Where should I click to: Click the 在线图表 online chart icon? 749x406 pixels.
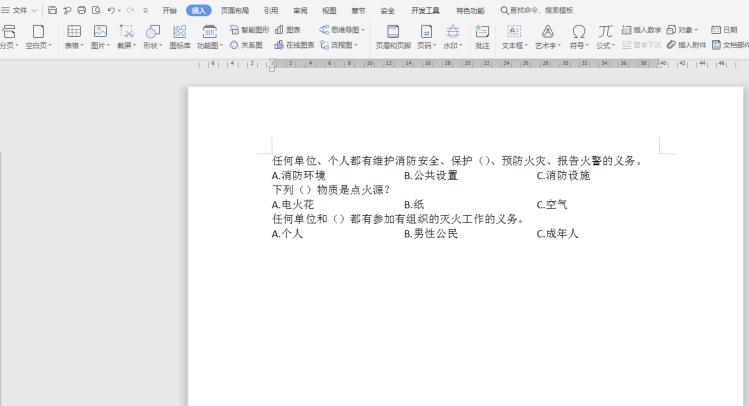point(294,45)
